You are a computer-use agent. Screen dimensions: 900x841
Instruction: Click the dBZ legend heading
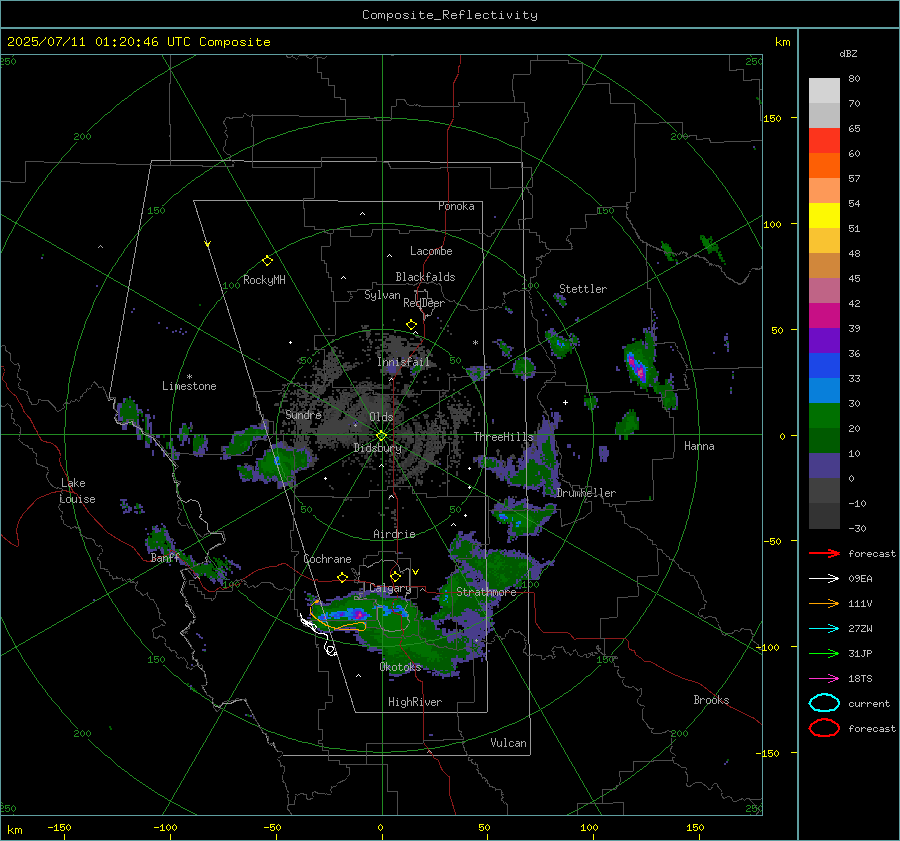tap(848, 54)
